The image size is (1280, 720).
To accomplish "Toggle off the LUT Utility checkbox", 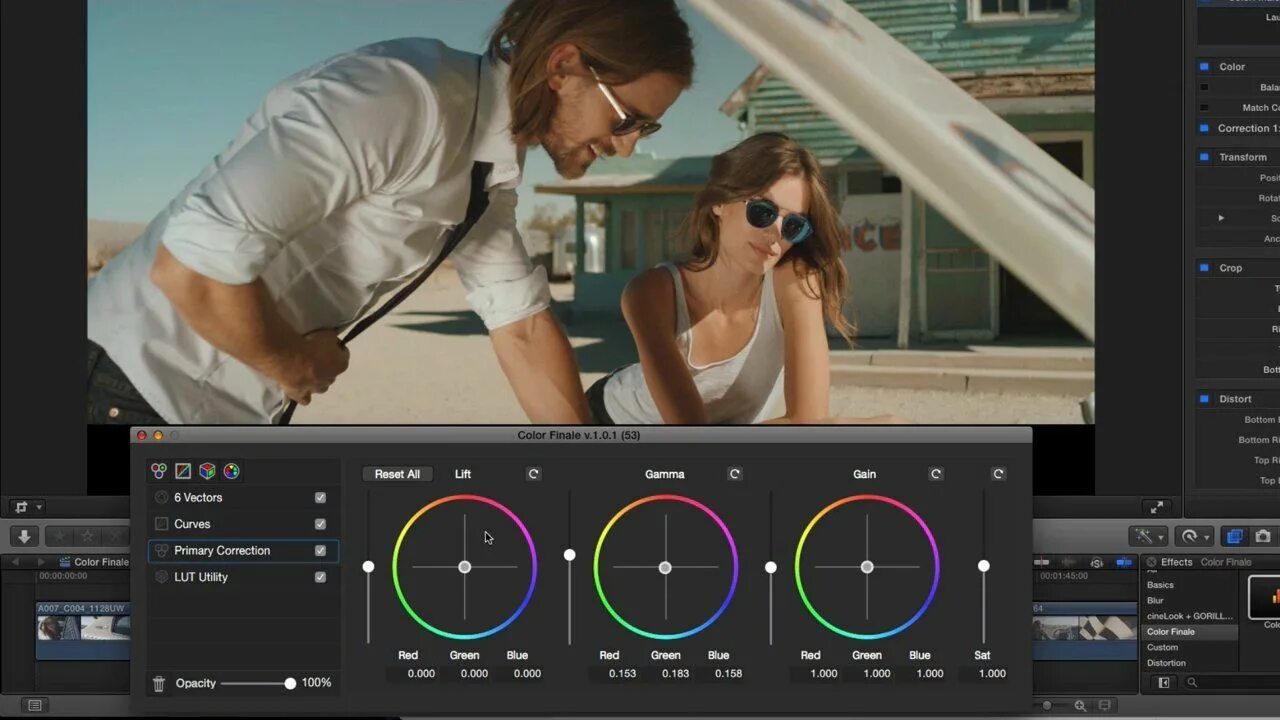I will coord(320,576).
